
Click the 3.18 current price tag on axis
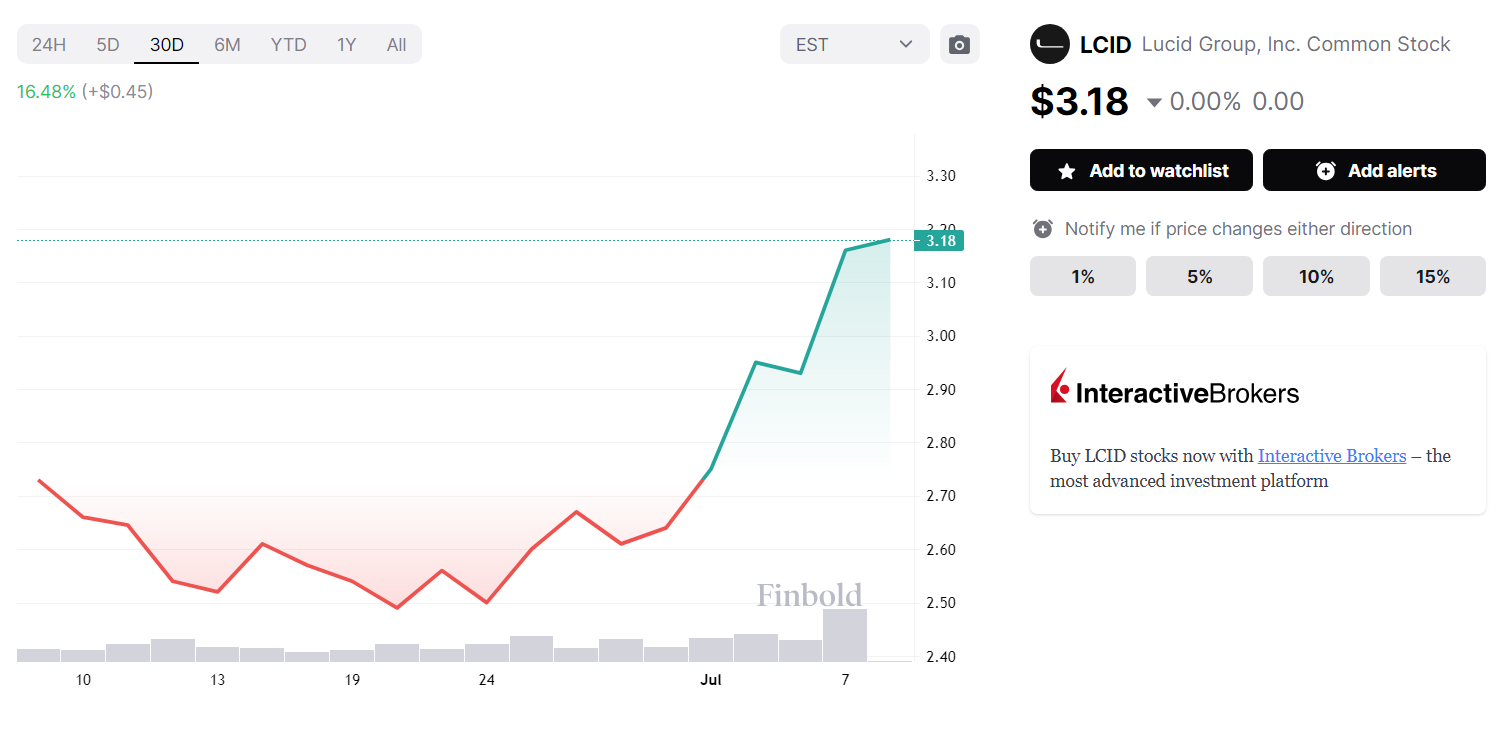939,240
